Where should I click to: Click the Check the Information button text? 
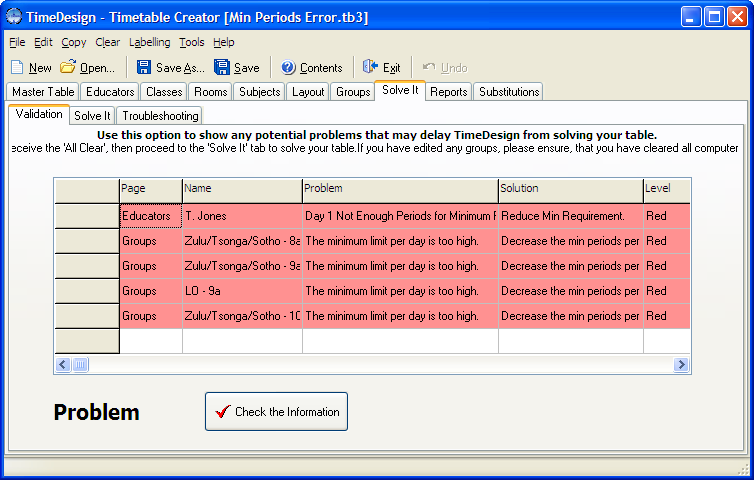tap(287, 412)
